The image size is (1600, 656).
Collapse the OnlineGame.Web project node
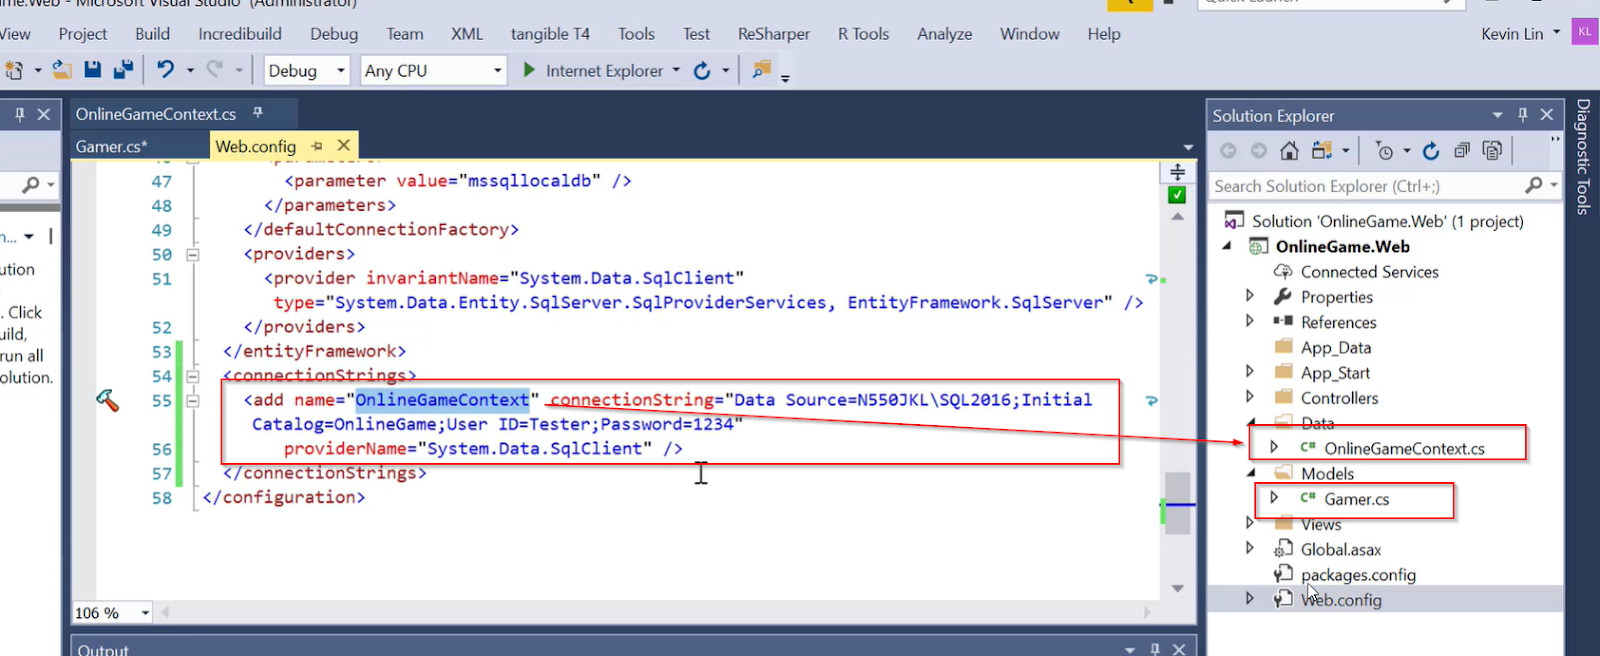(x=1227, y=246)
